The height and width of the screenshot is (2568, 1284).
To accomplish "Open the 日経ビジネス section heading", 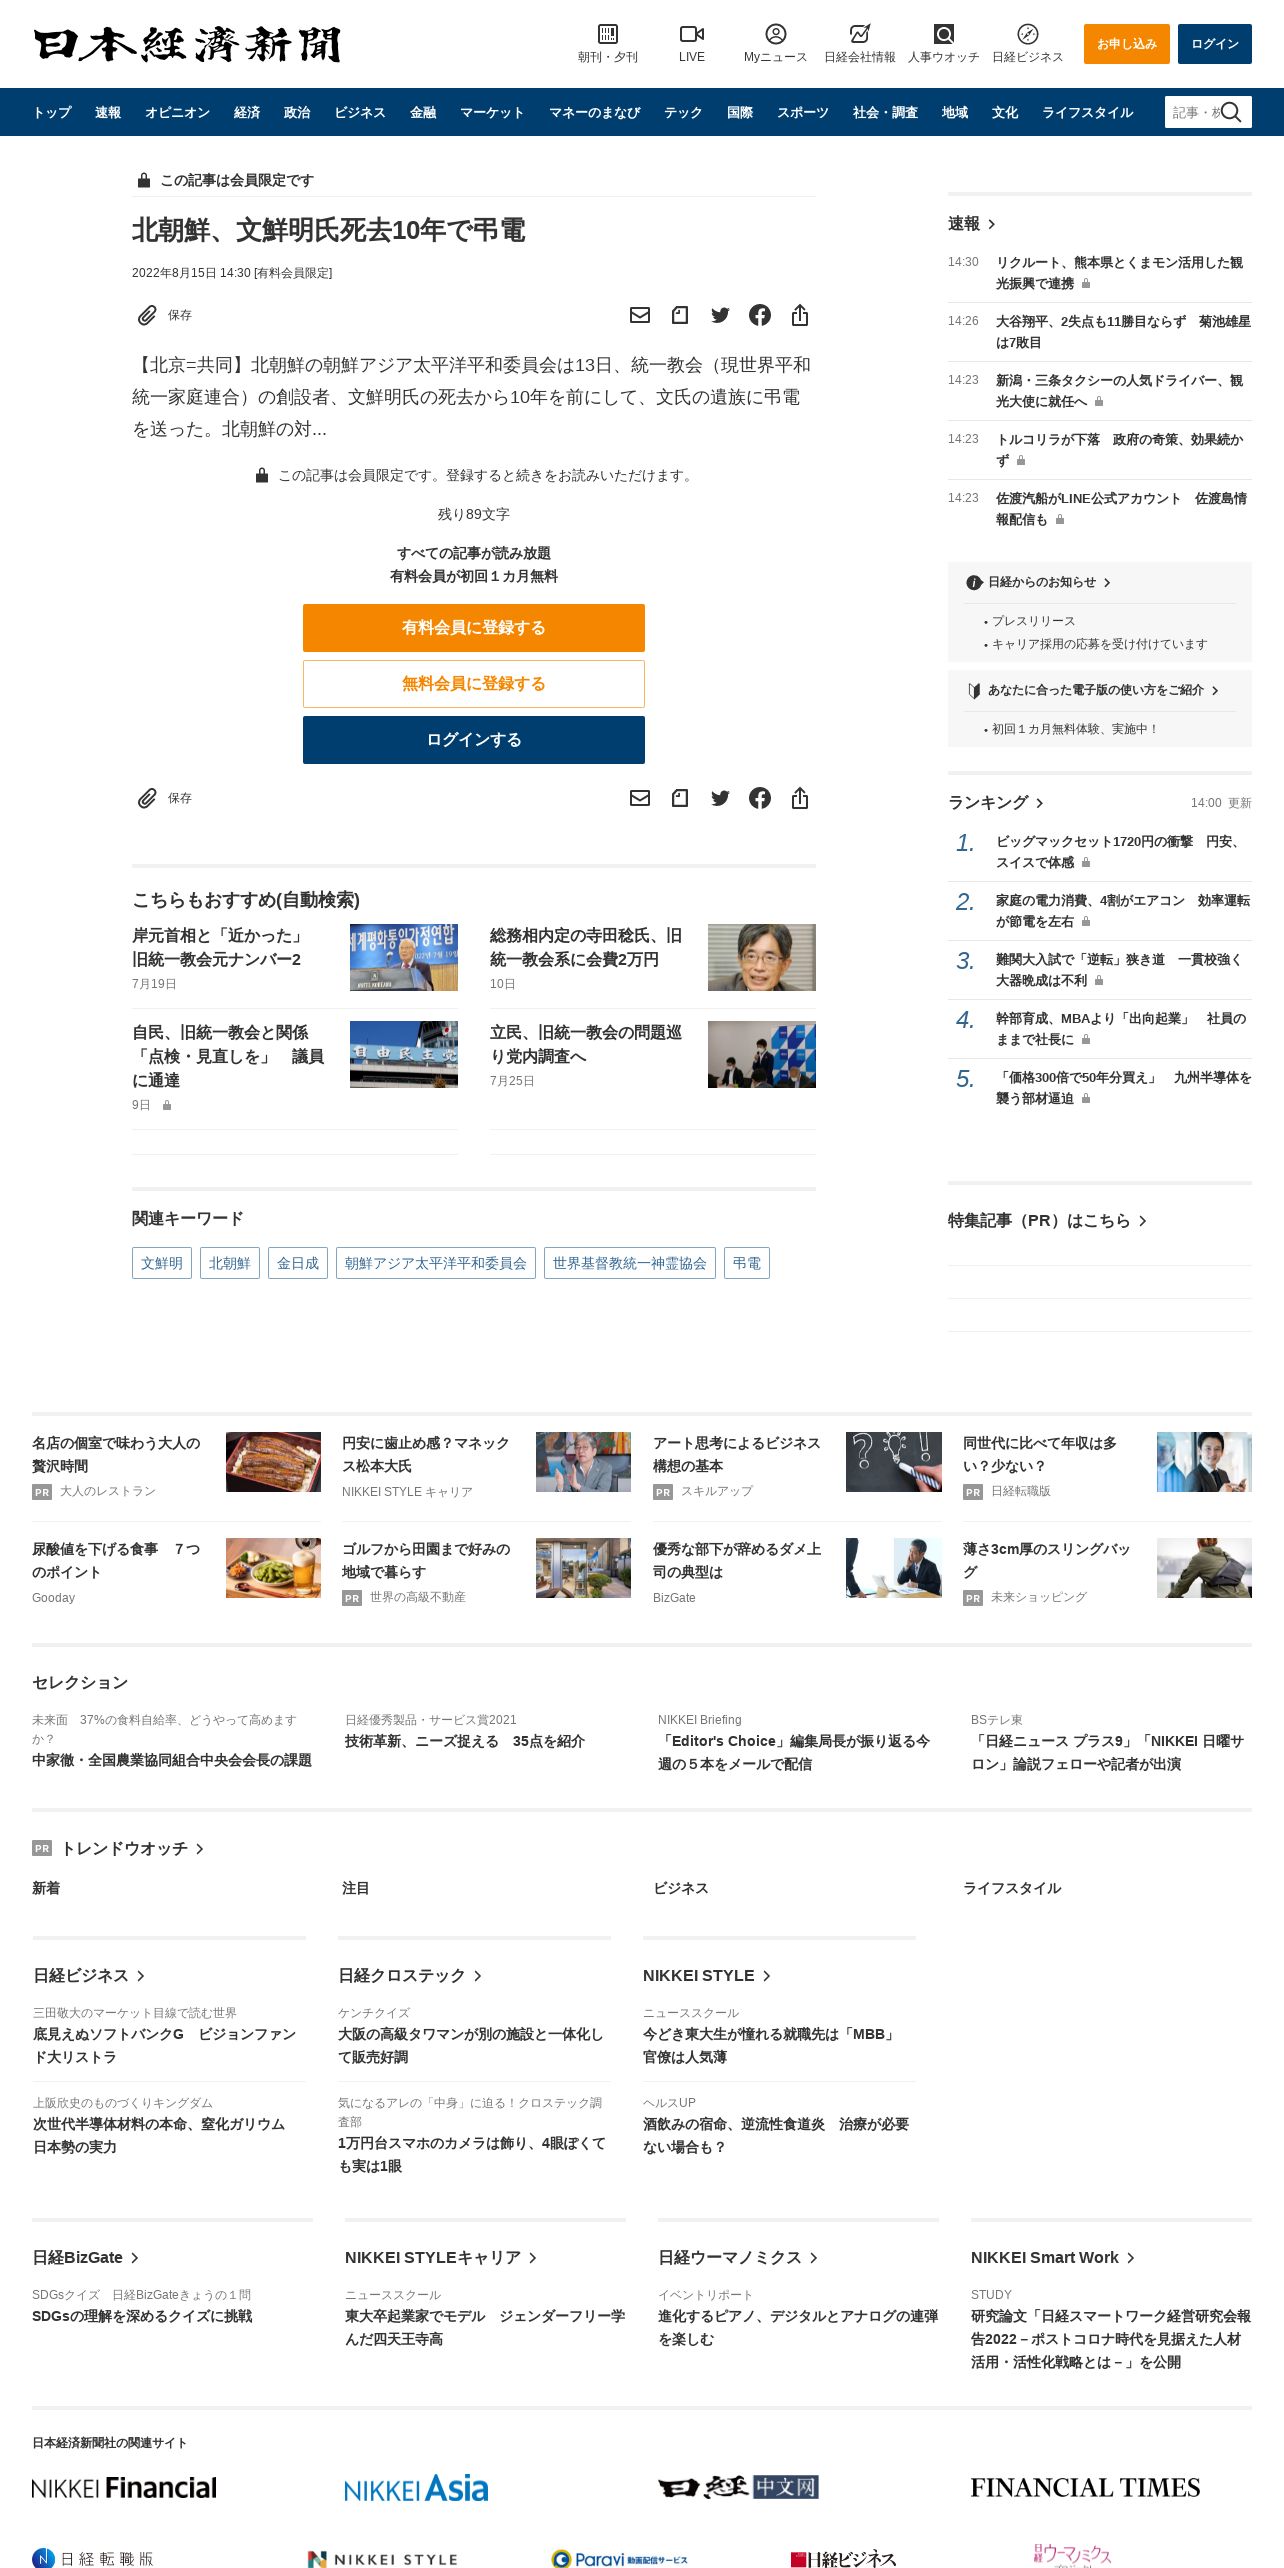I will [90, 1975].
